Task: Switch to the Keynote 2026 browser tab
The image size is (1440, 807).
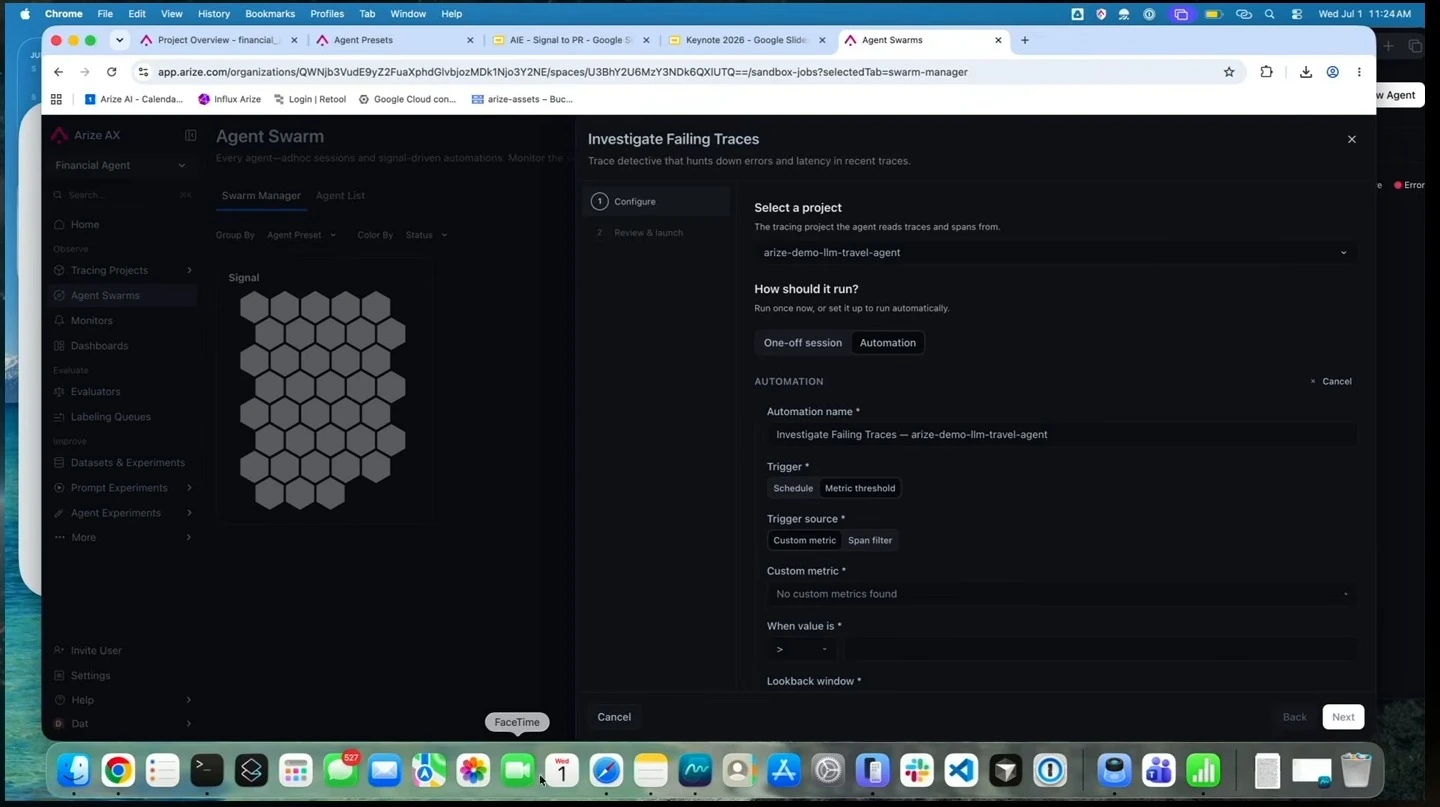Action: [747, 40]
